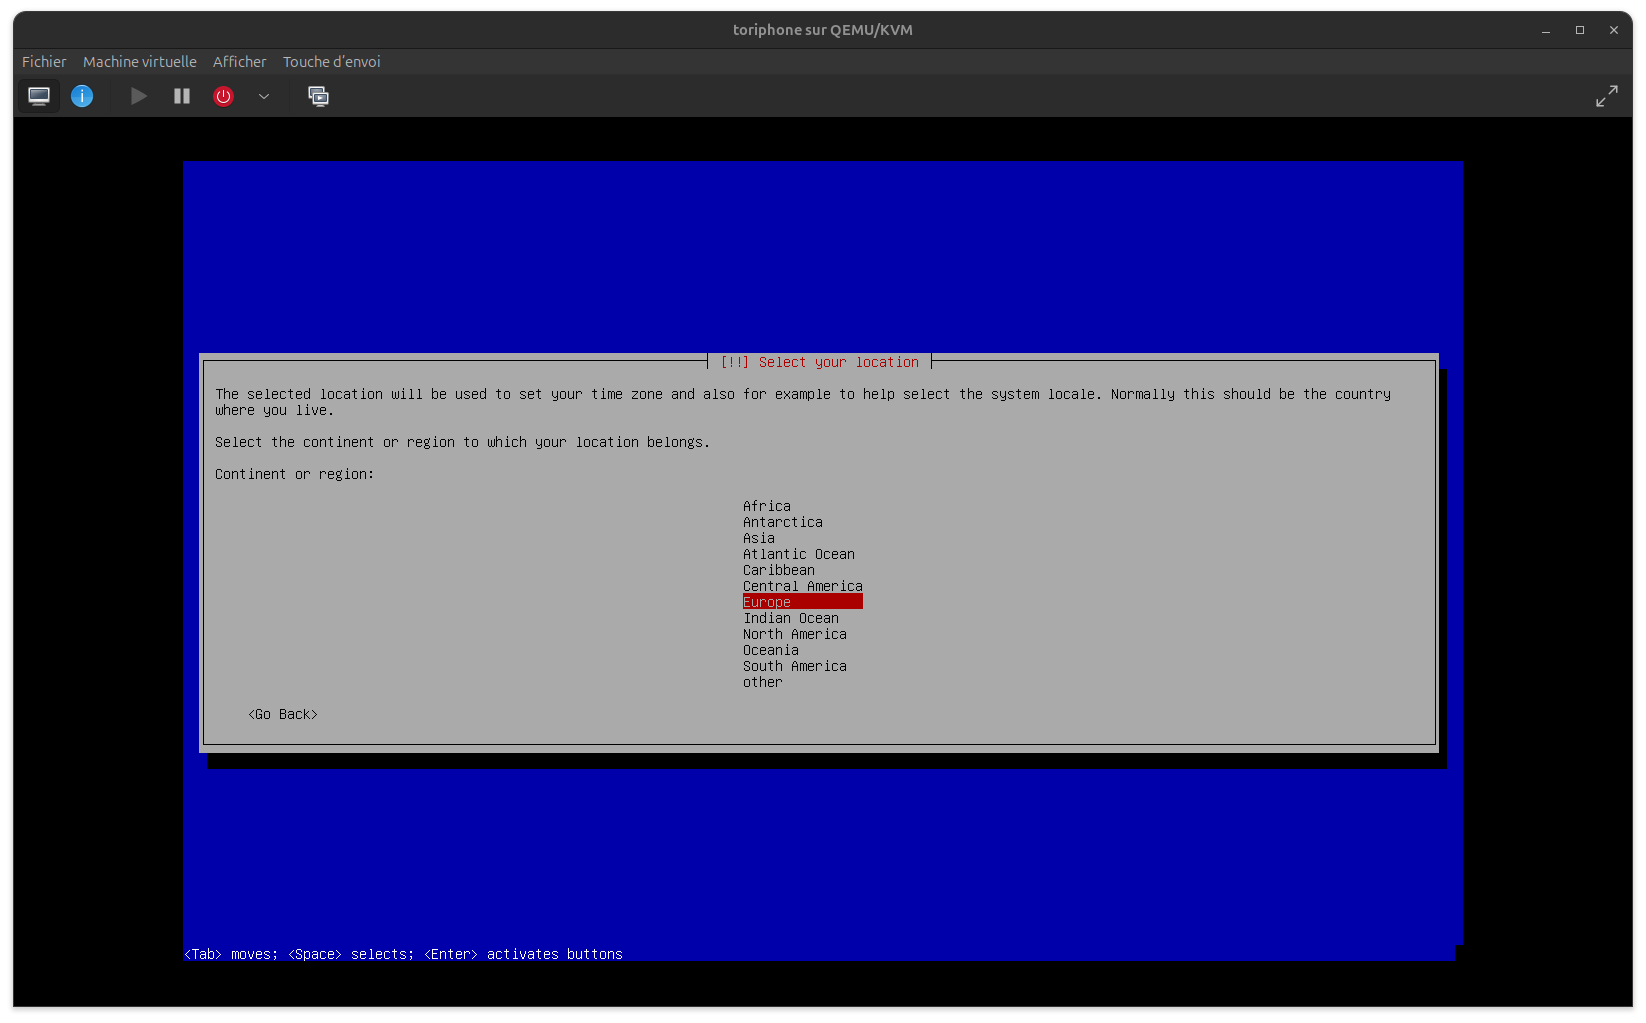Open virtual hardware details info icon
This screenshot has width=1646, height=1023.
tap(82, 96)
